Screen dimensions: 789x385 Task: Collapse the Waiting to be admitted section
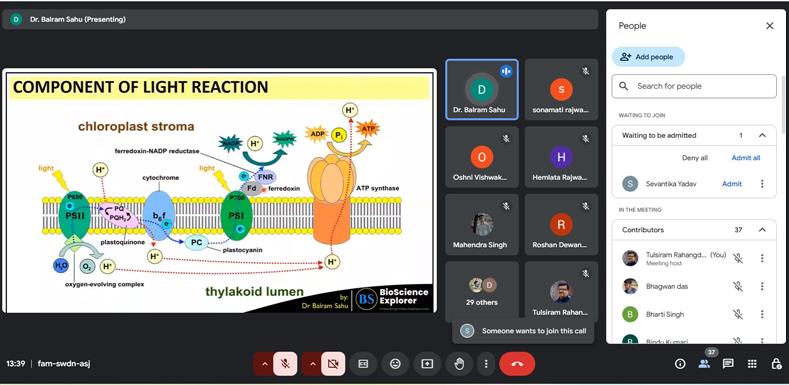(762, 135)
